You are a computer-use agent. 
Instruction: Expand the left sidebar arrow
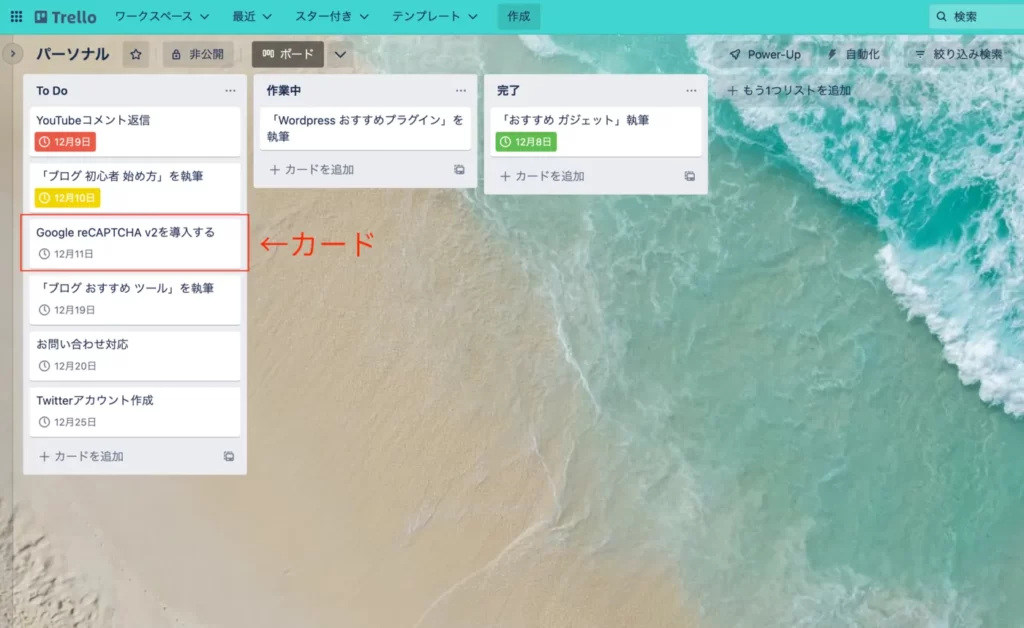(12, 54)
